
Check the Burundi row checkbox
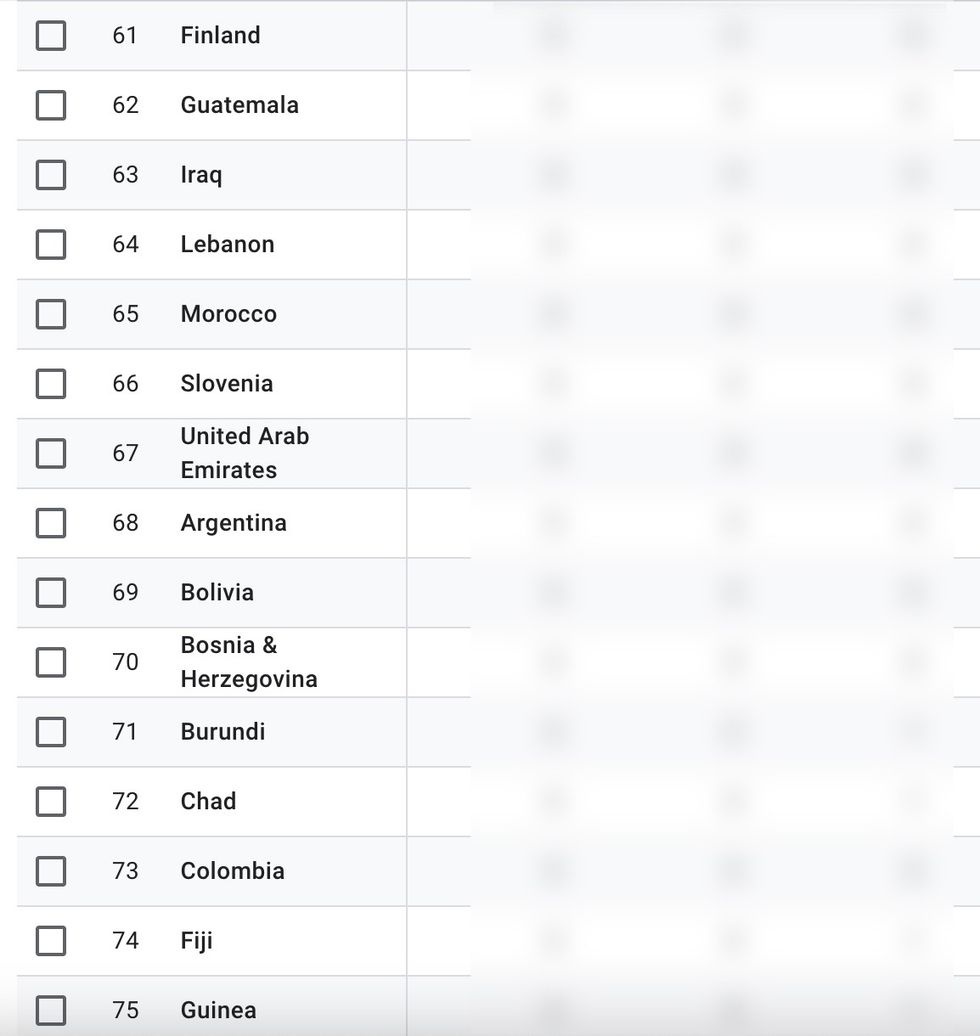click(x=51, y=732)
